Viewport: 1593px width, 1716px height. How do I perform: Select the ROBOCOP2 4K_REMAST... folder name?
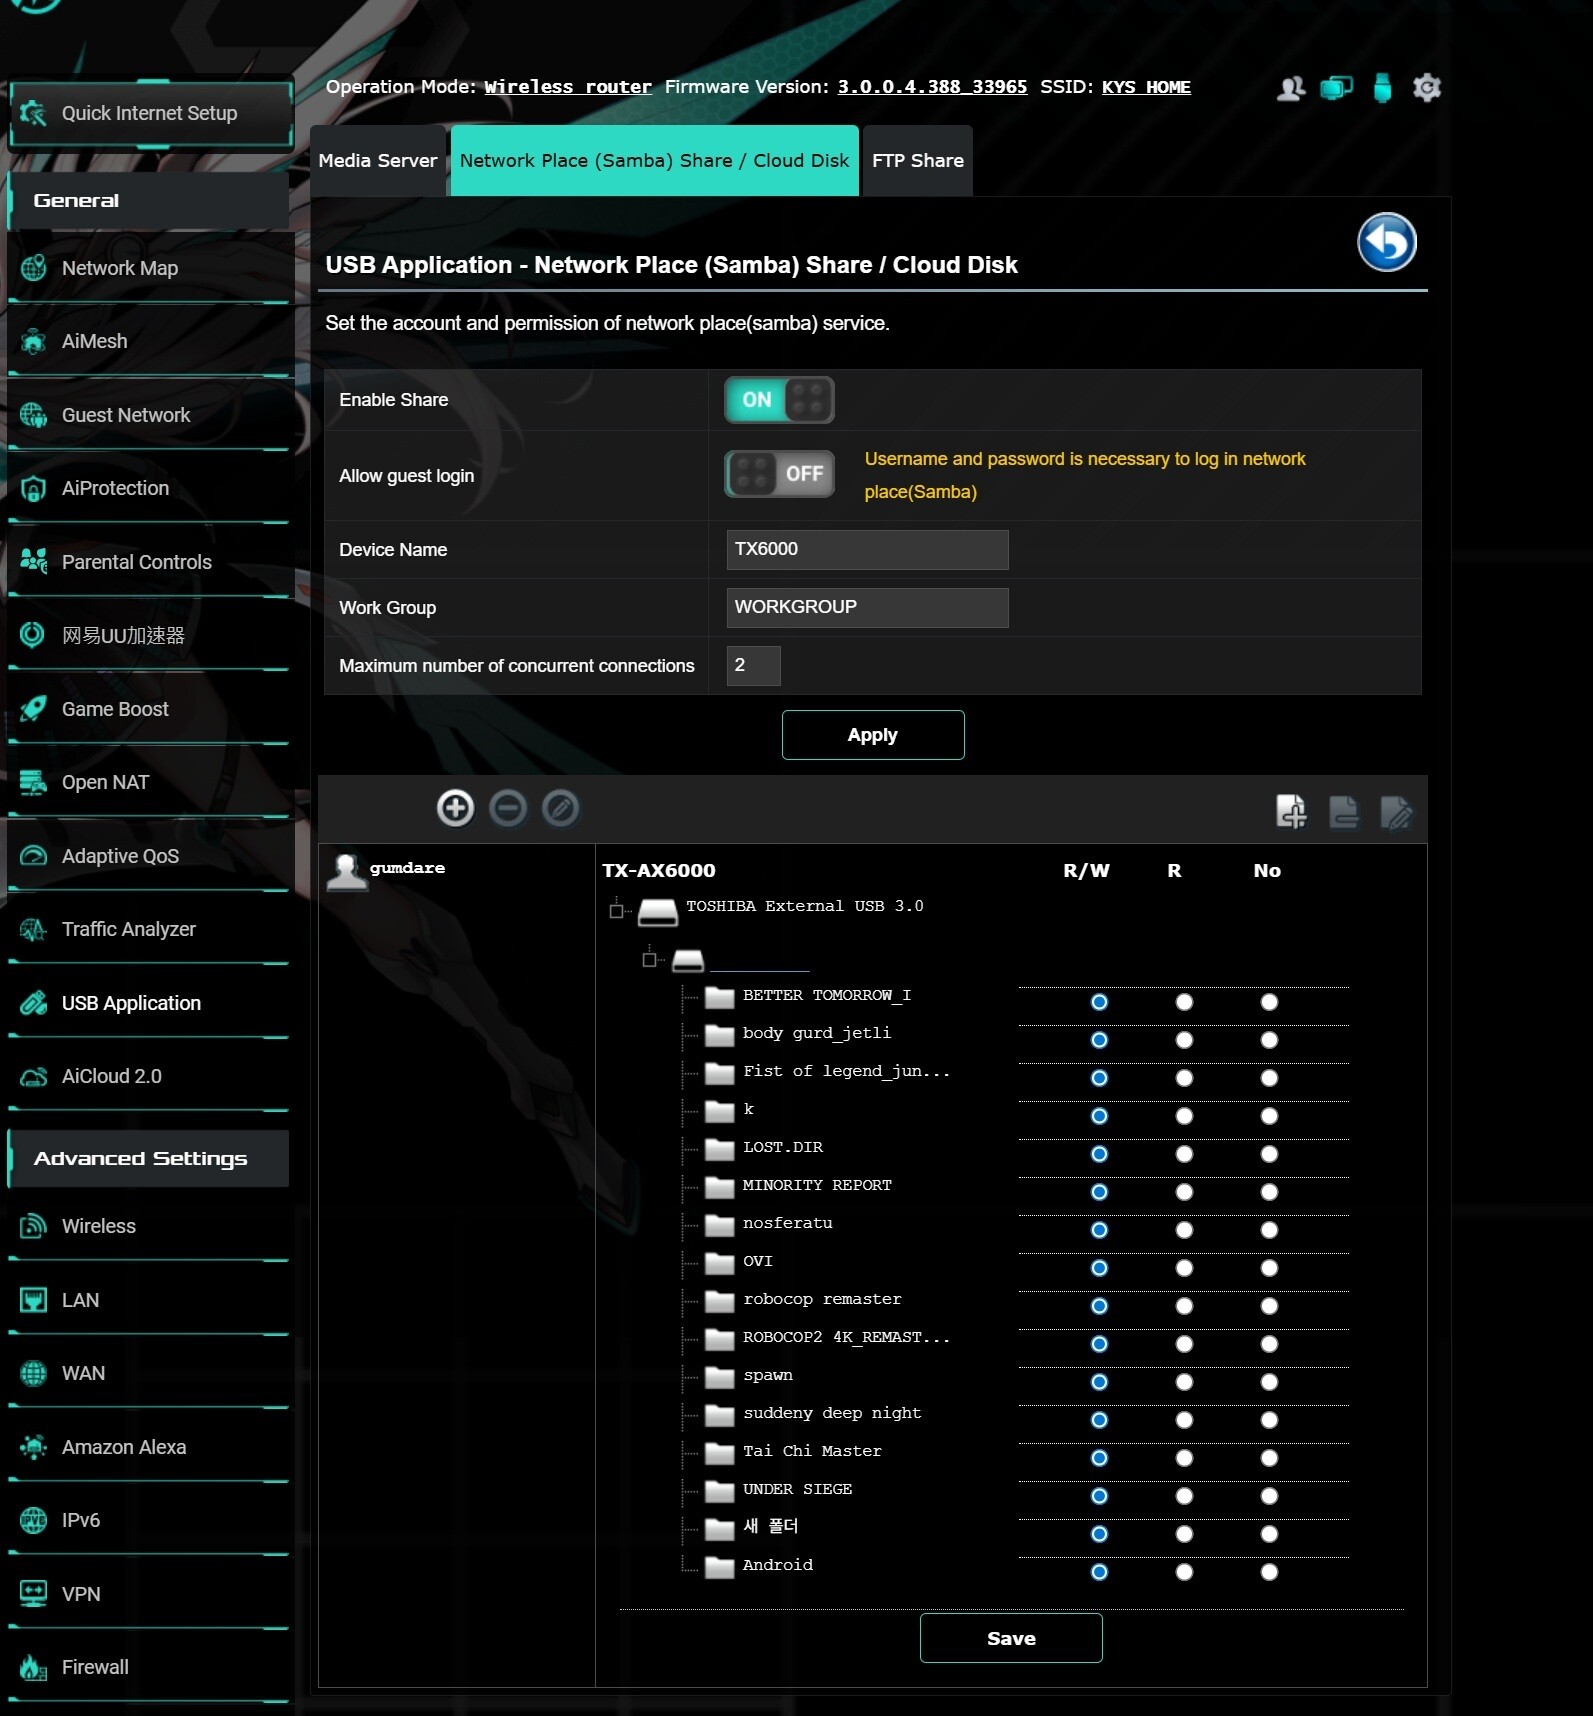point(846,1337)
